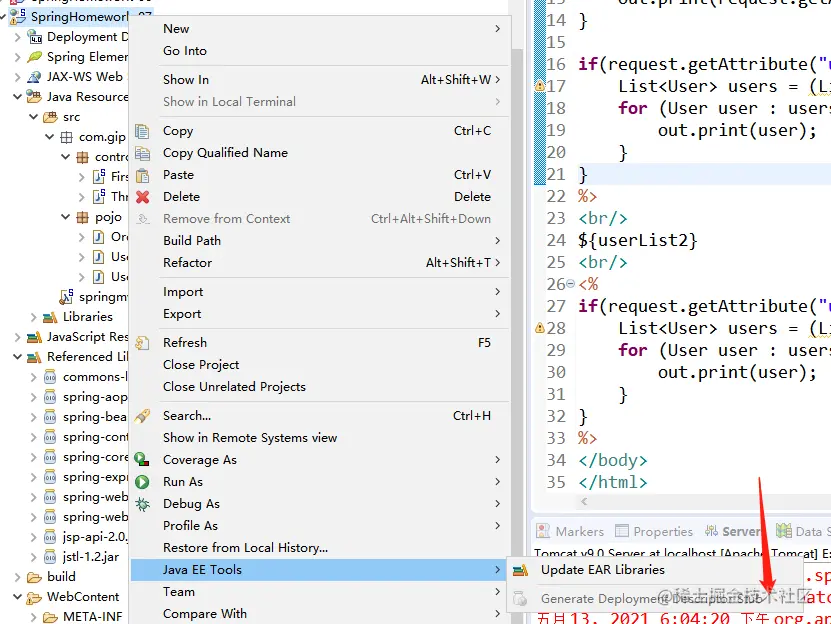
Task: Select Restore from Local History
Action: coord(320,548)
